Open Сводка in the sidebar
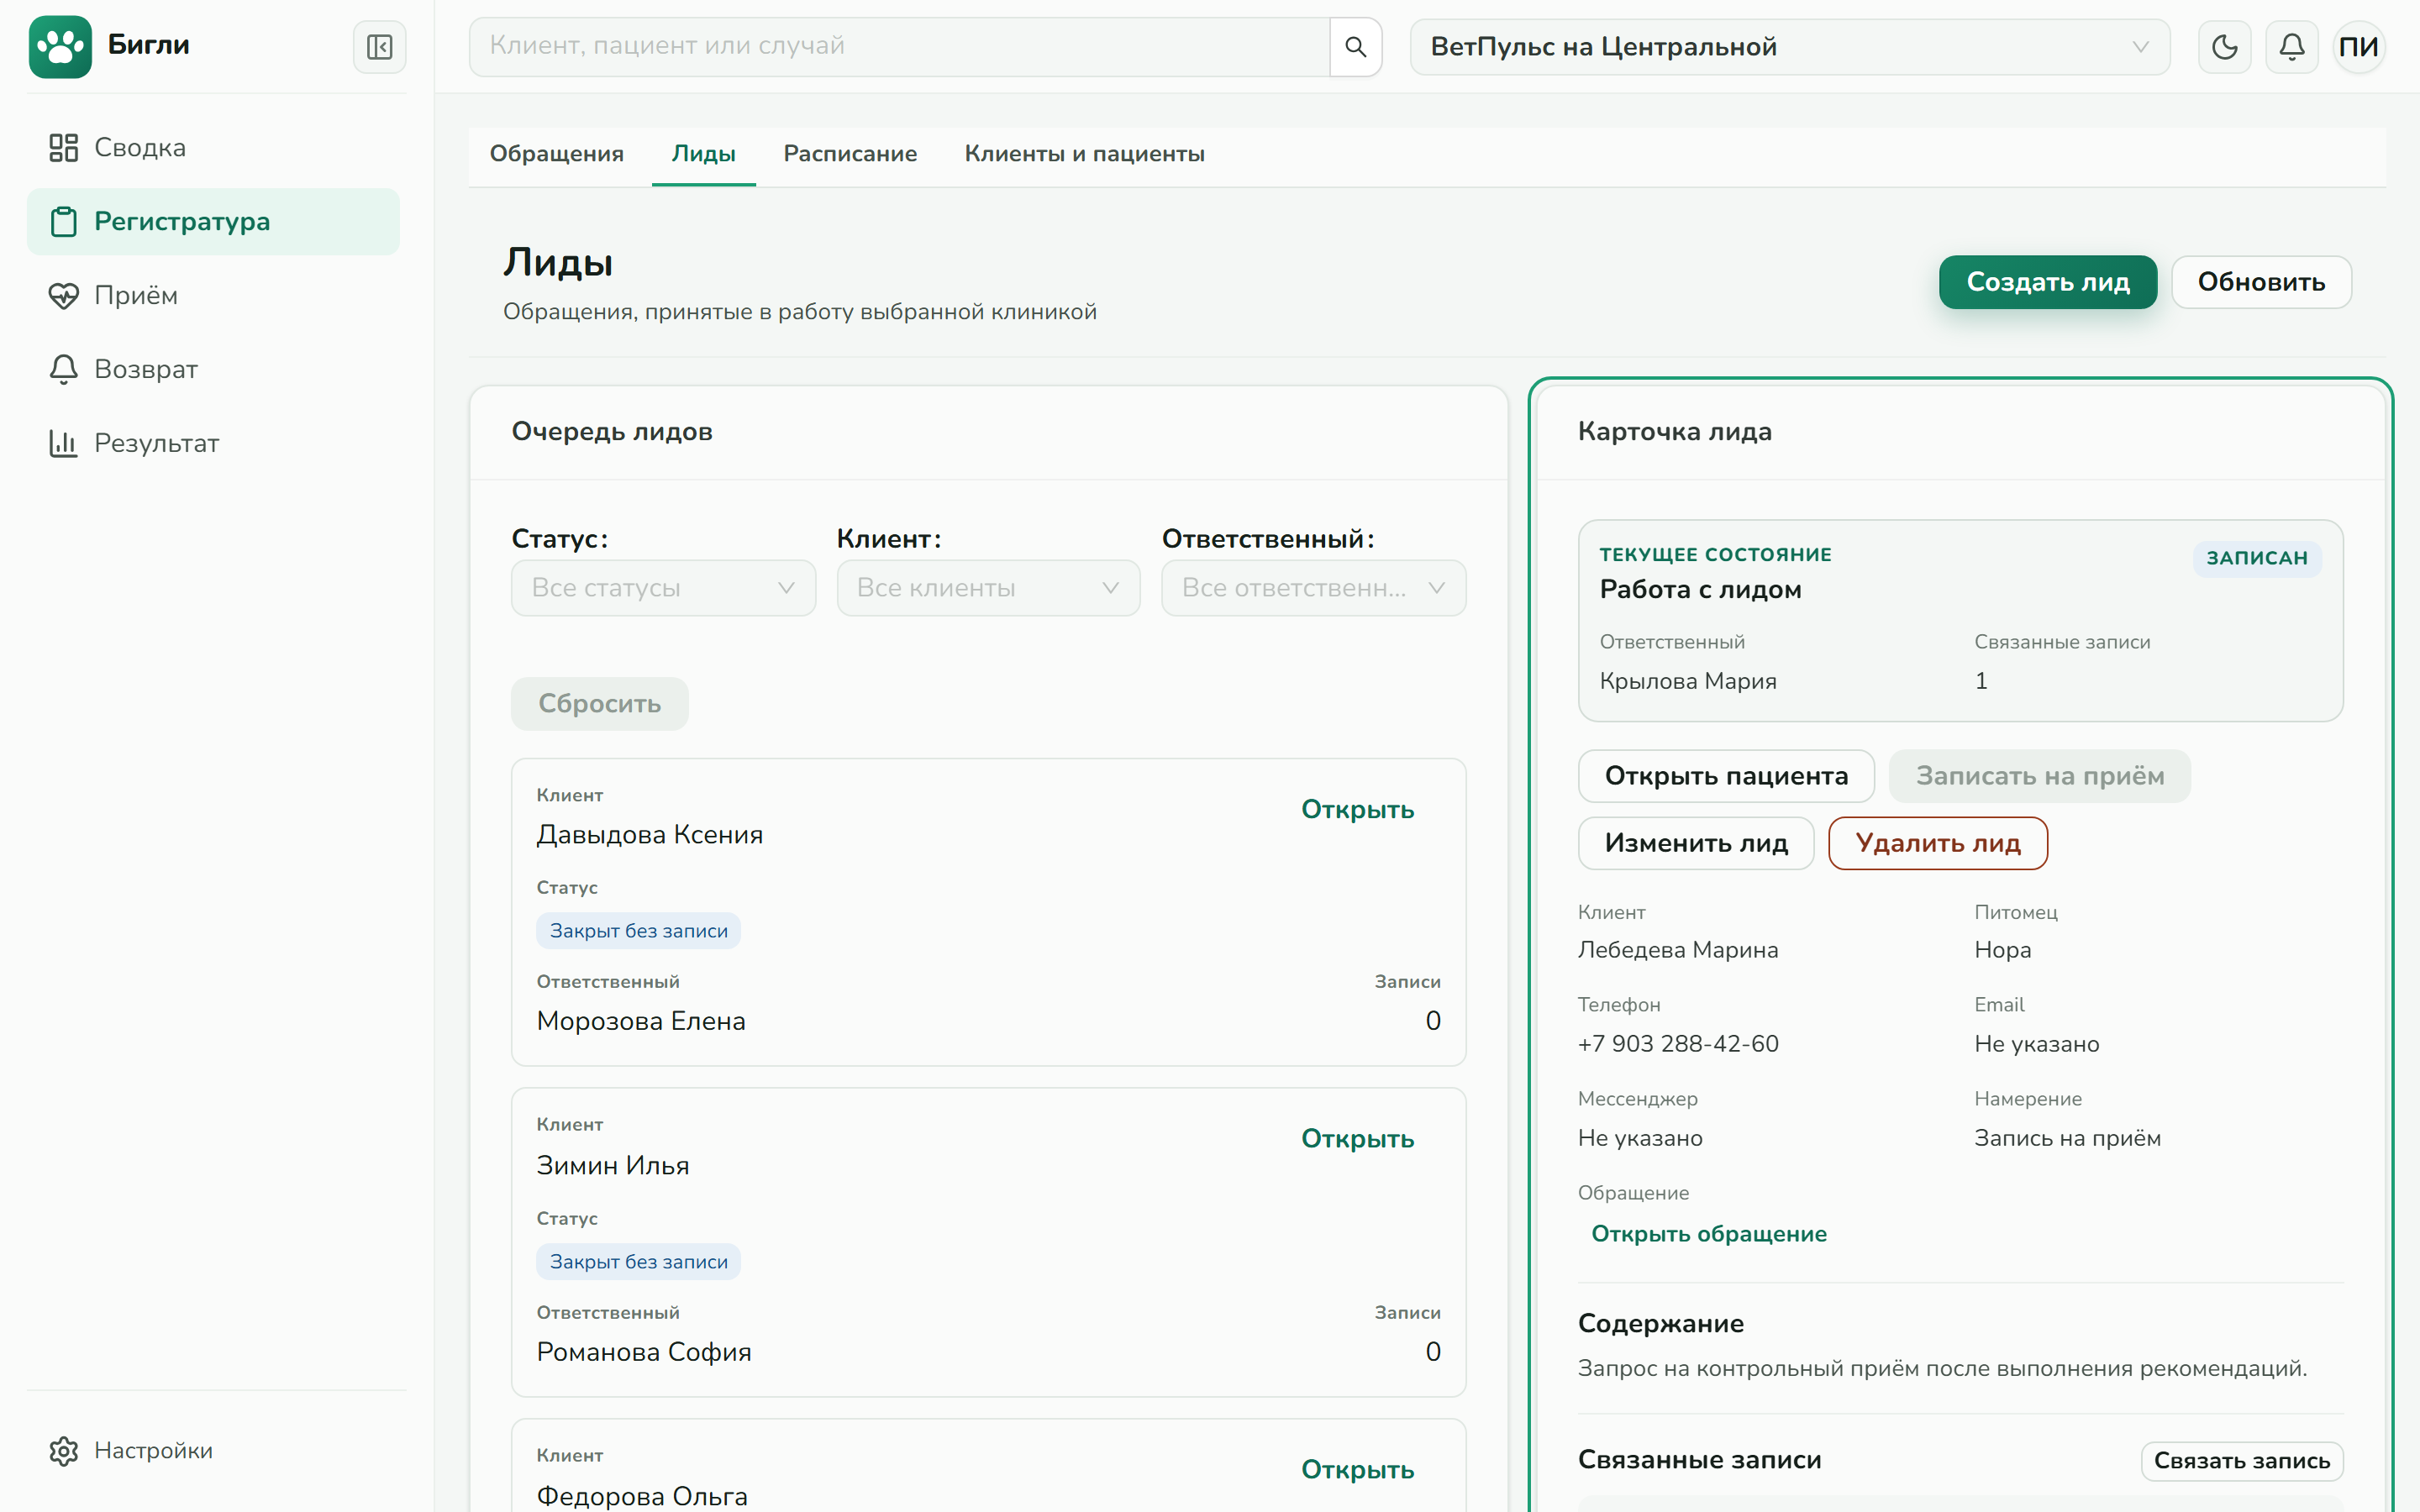This screenshot has width=2420, height=1512. click(x=213, y=148)
